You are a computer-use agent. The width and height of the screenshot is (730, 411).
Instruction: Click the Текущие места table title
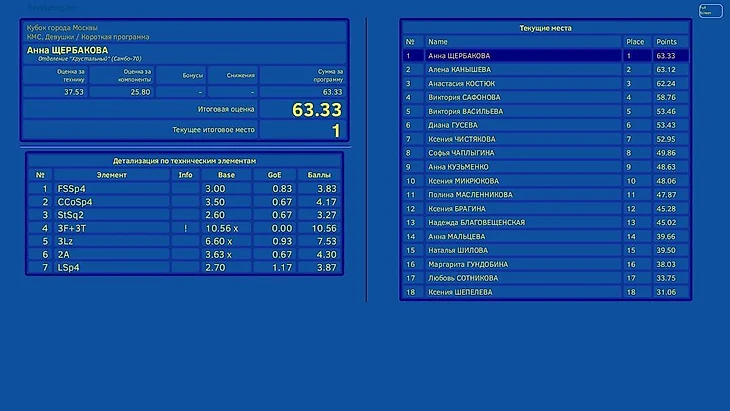[545, 28]
